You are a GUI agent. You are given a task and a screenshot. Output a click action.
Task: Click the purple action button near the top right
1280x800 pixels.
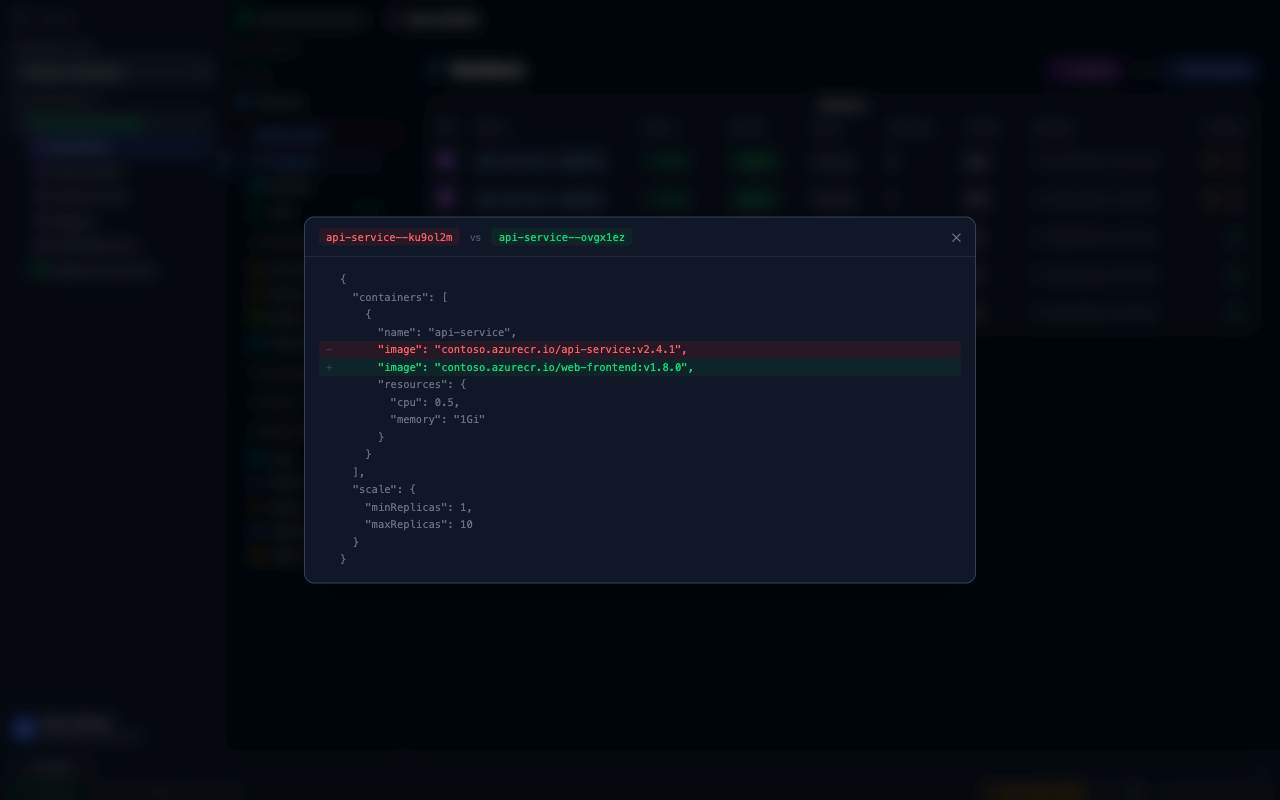(x=1083, y=69)
